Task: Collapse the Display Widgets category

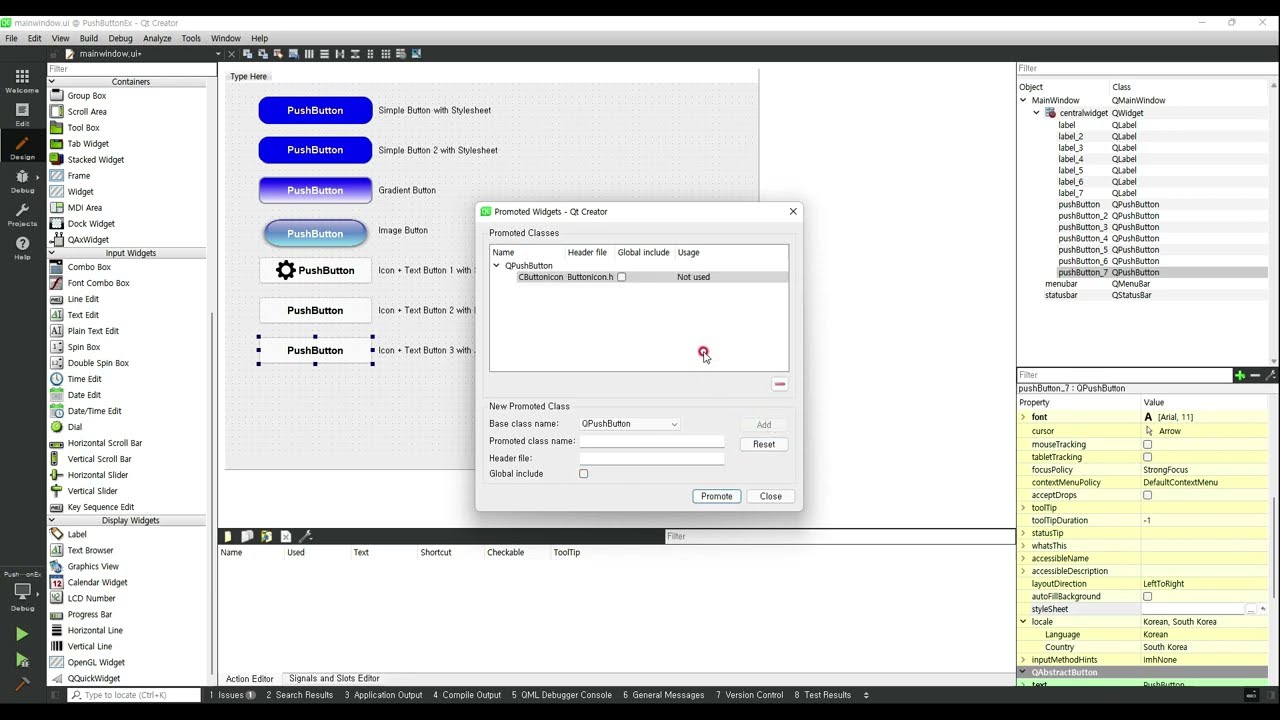Action: point(52,521)
